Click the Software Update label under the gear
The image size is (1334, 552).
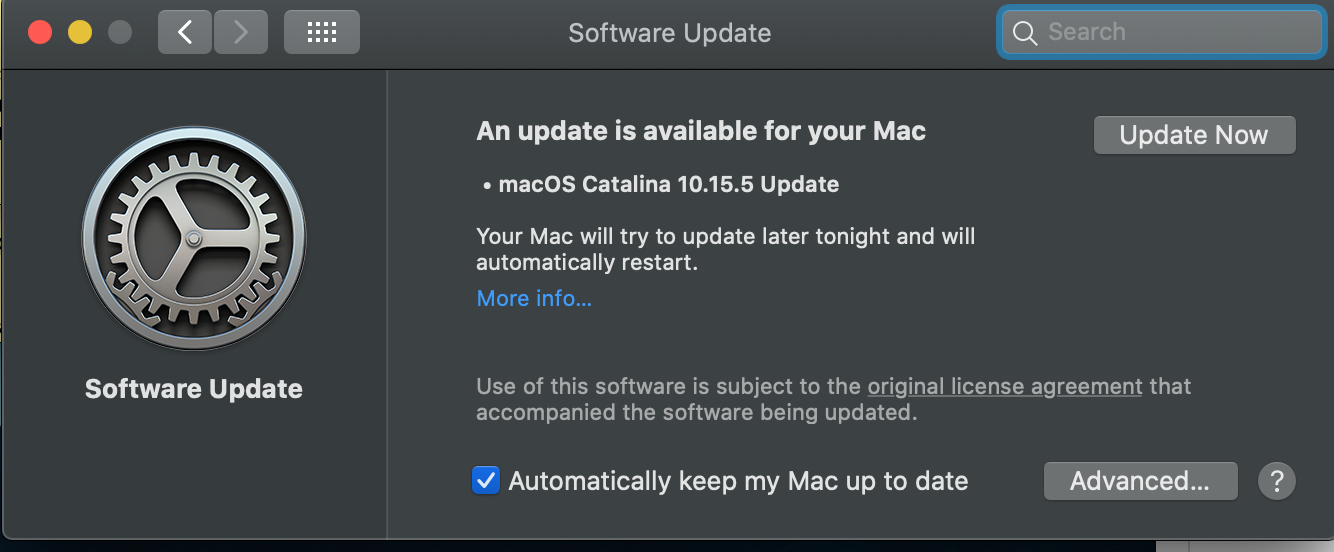click(x=194, y=389)
